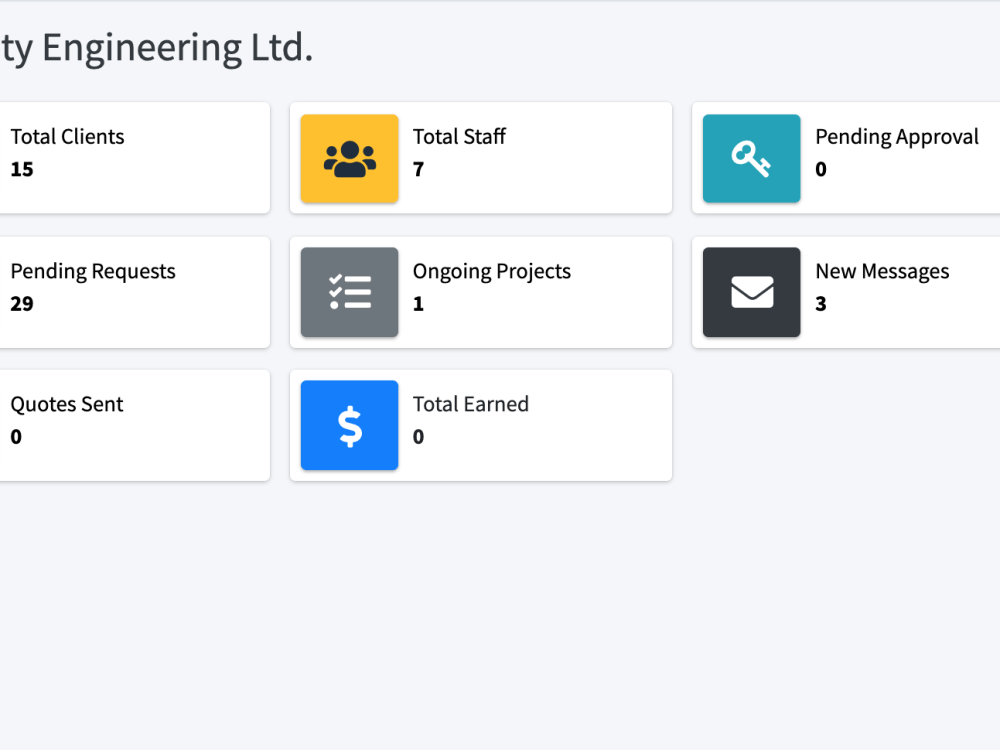Click the Pending Requests card
This screenshot has width=1000, height=750.
pos(135,292)
